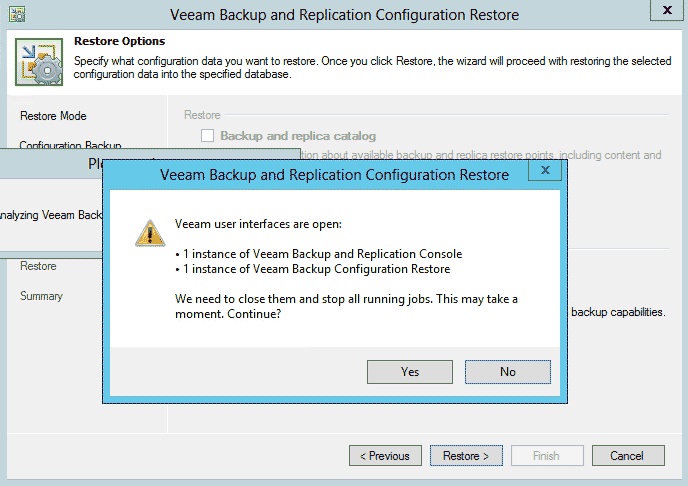
Task: Decline by clicking the No button
Action: click(x=508, y=372)
